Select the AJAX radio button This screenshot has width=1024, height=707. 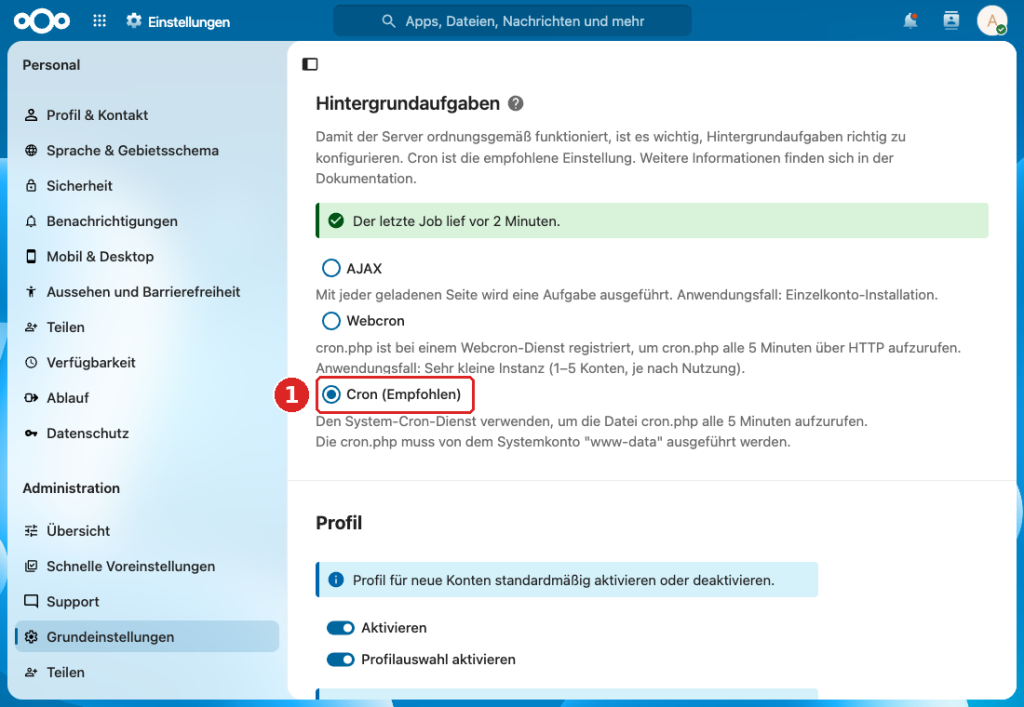coord(331,268)
